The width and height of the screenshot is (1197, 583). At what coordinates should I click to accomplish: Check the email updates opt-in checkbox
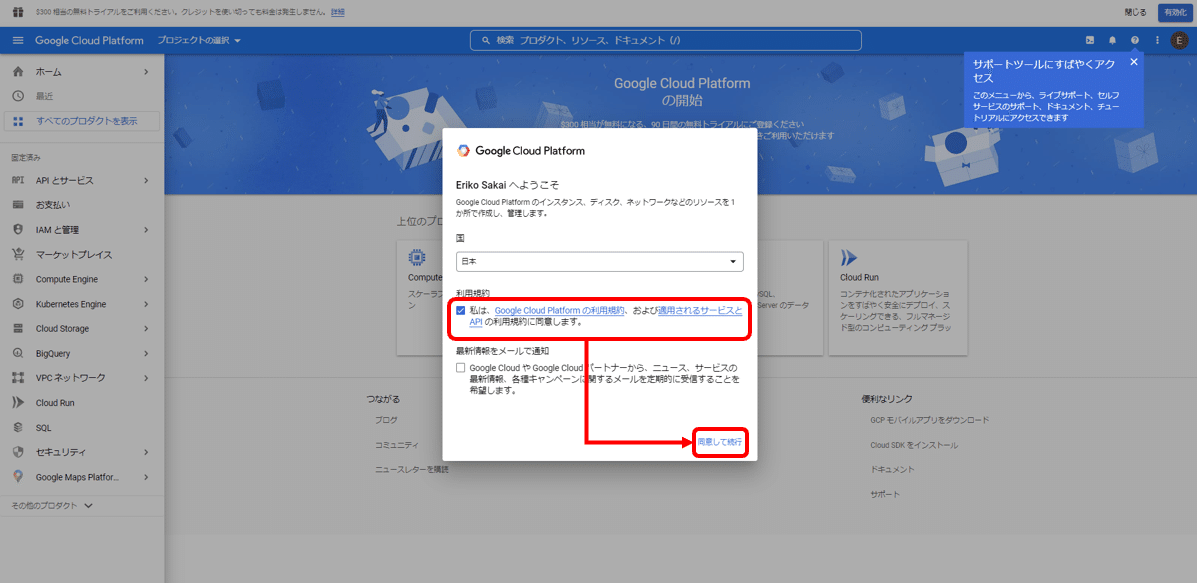point(460,367)
